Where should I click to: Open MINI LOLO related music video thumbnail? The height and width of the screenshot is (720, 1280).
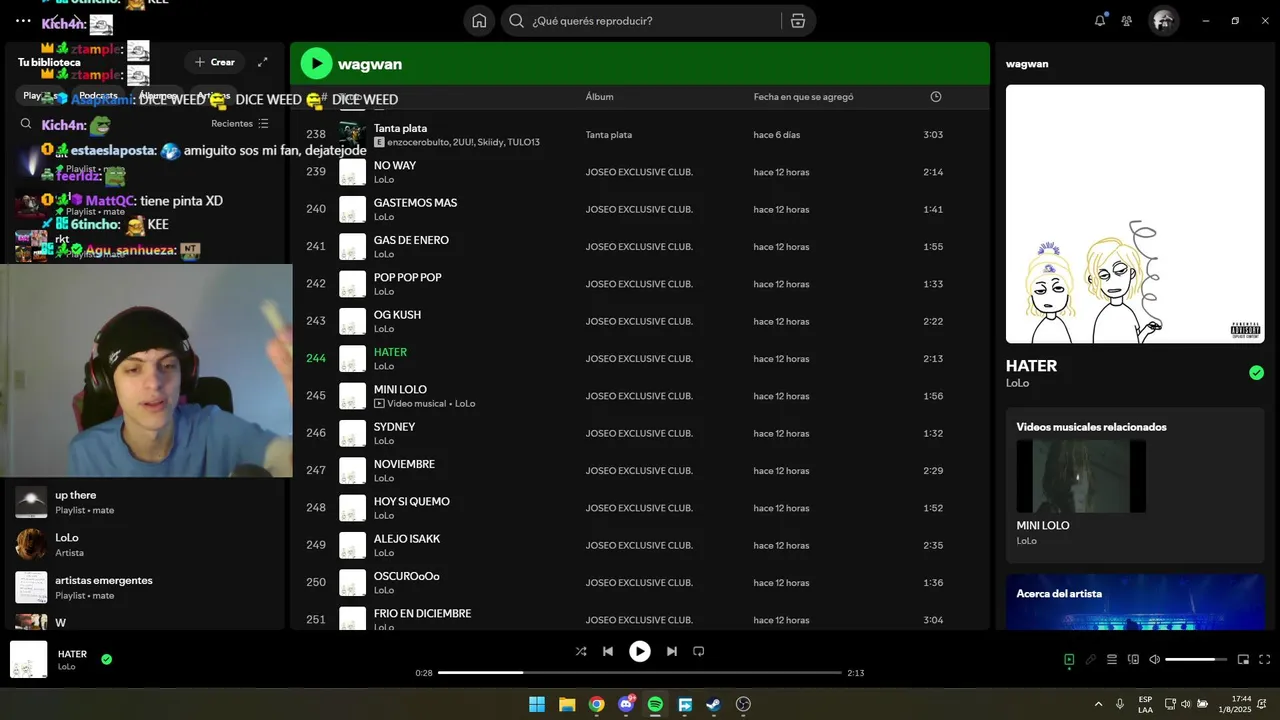click(1081, 476)
